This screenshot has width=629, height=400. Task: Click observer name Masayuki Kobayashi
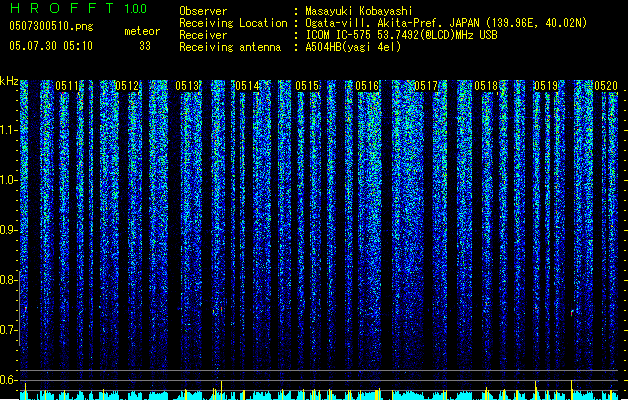click(359, 11)
